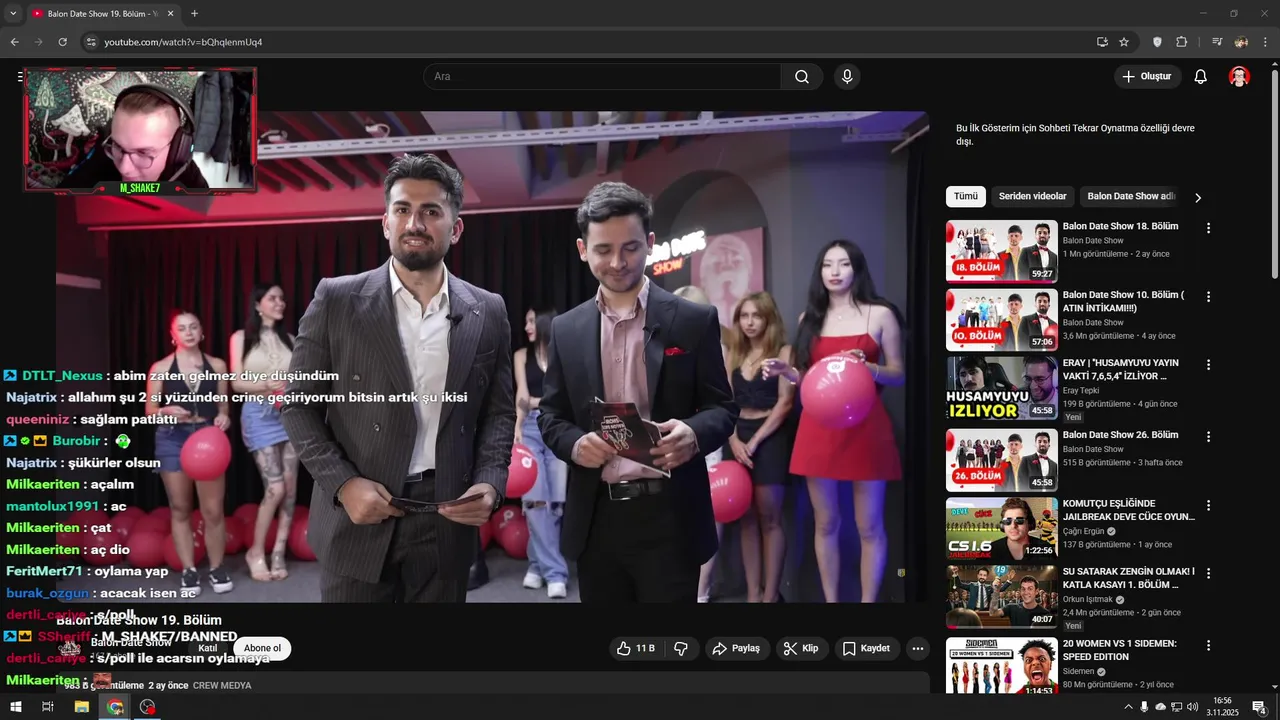This screenshot has height=720, width=1280.
Task: Open 20 WOMEN VS 1 SIDEMEN thumbnail
Action: tap(1001, 666)
